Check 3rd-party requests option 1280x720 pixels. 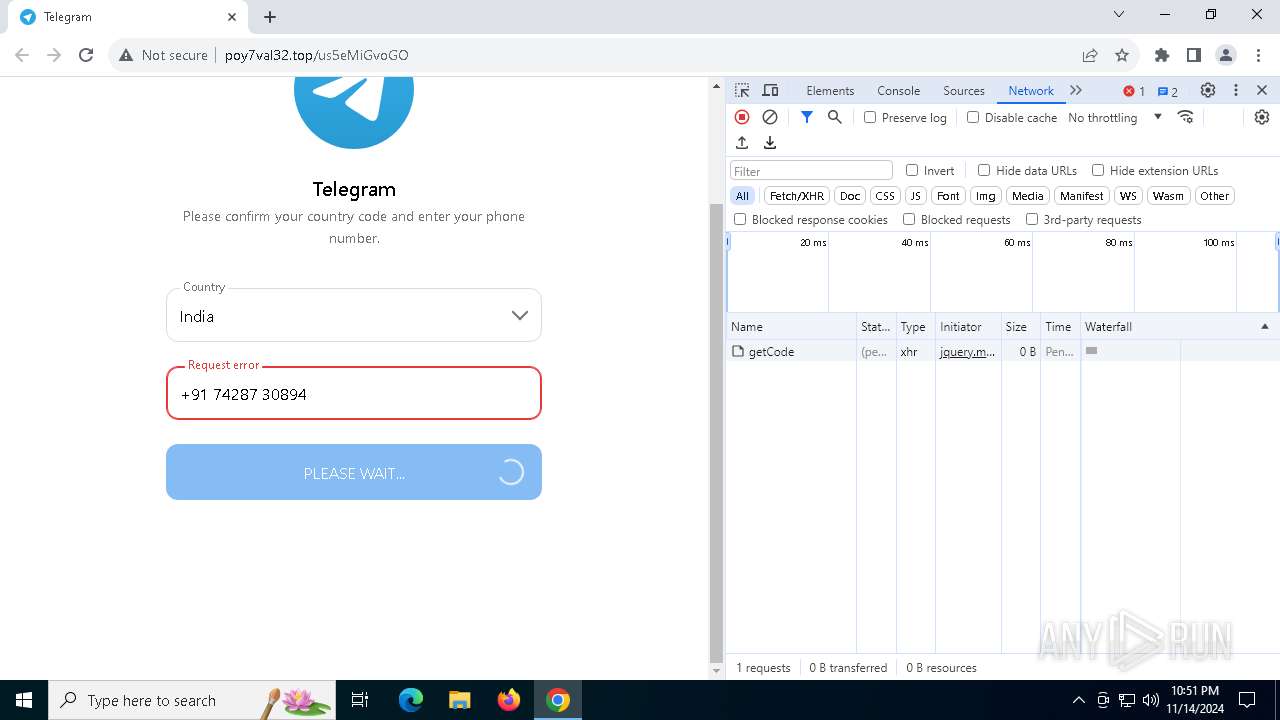(1032, 219)
